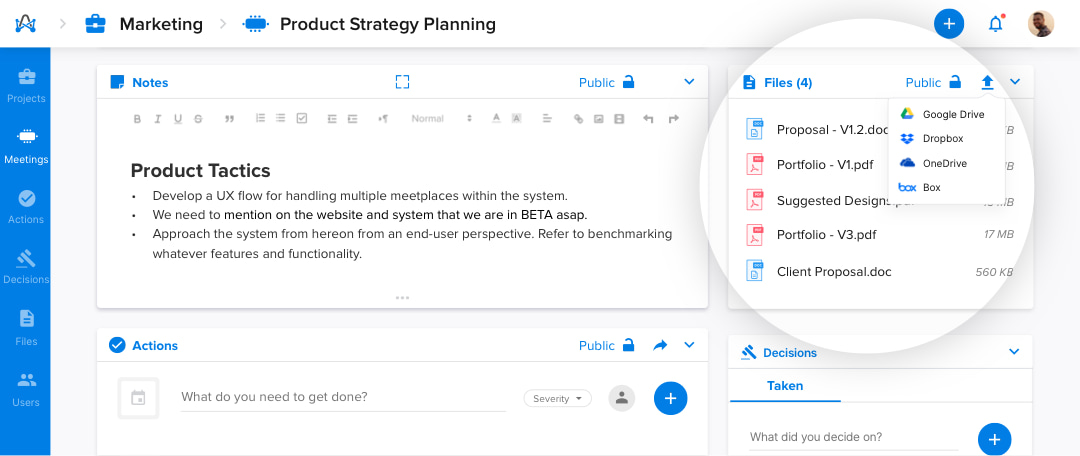Share actions using the arrow icon
Viewport: 1080px width, 456px height.
tap(660, 345)
